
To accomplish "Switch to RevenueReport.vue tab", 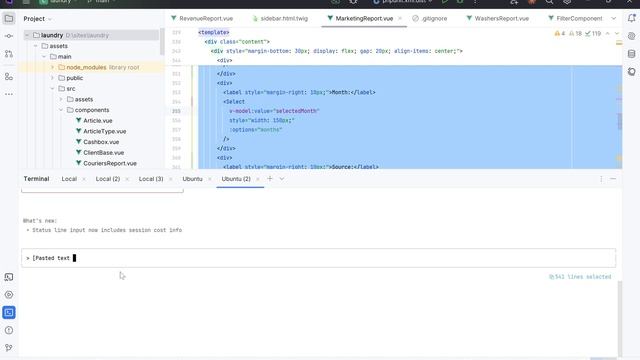I will (x=202, y=18).
